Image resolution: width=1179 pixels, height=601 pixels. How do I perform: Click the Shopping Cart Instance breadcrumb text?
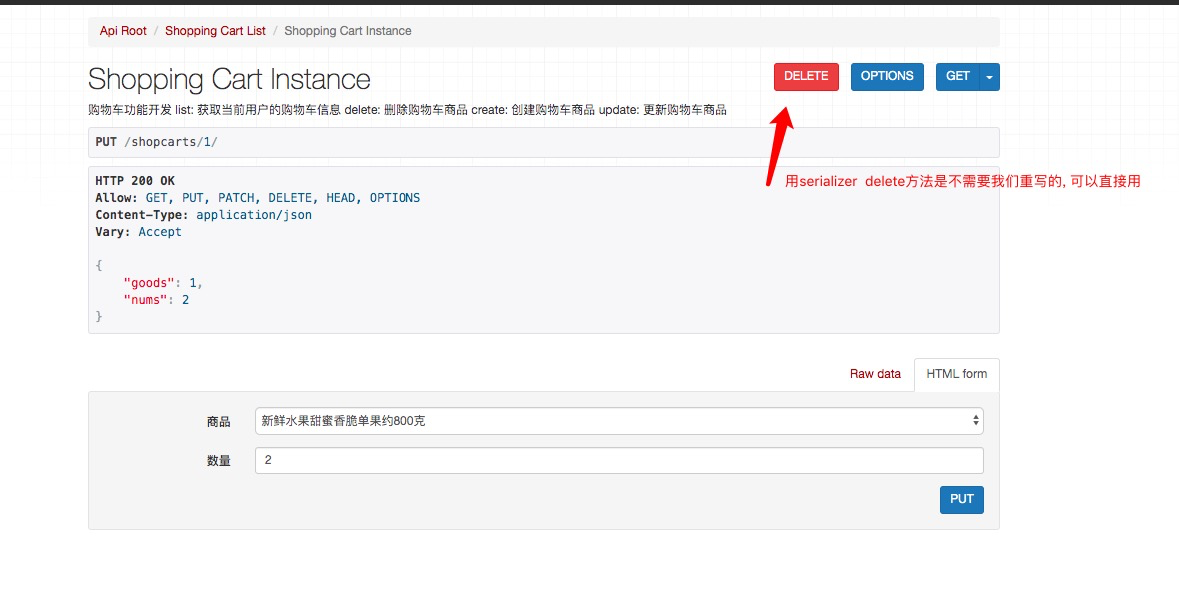pyautogui.click(x=347, y=31)
